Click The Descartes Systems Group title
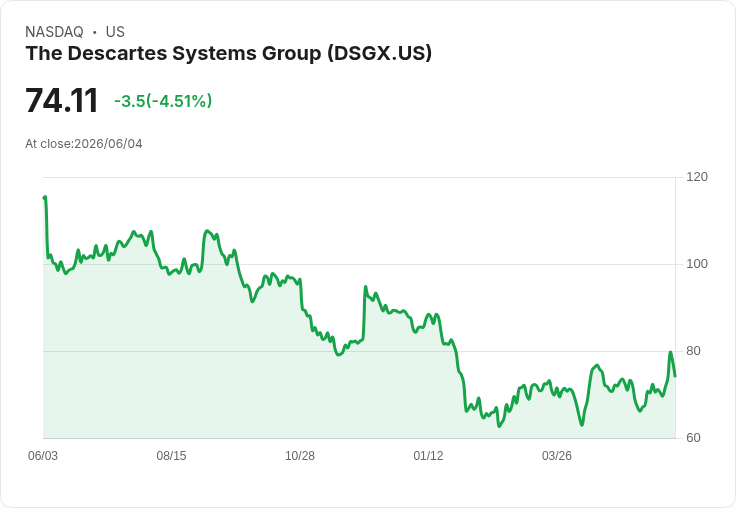The image size is (736, 508). click(228, 54)
